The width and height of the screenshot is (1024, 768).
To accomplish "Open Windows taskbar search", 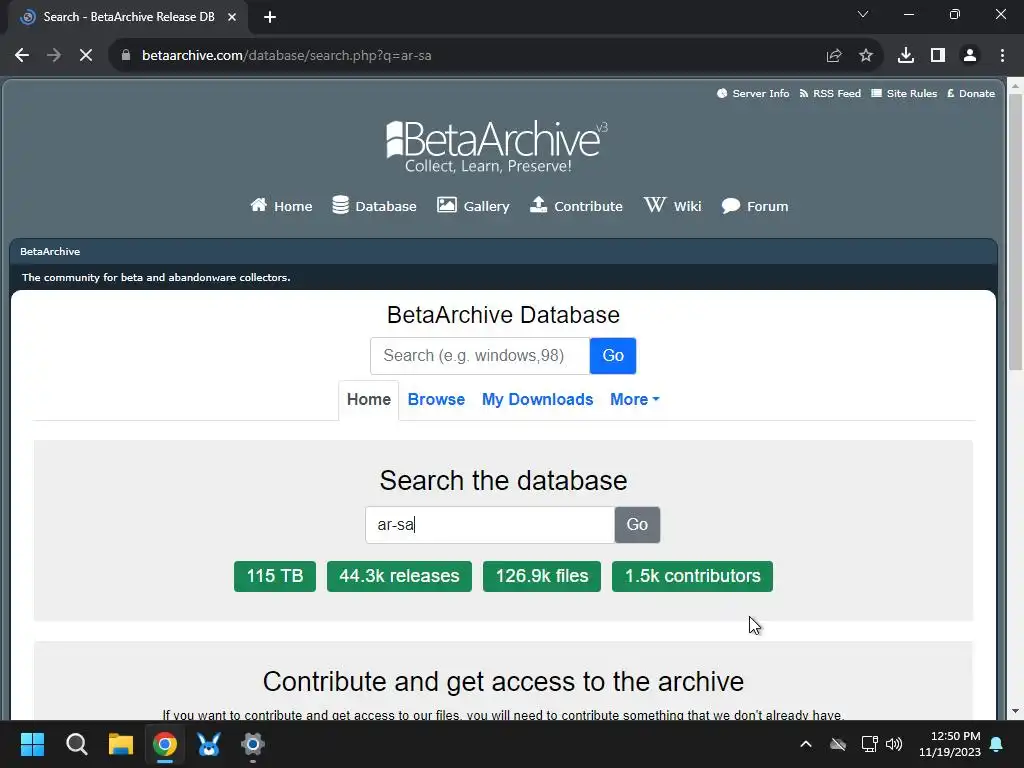I will tap(76, 744).
